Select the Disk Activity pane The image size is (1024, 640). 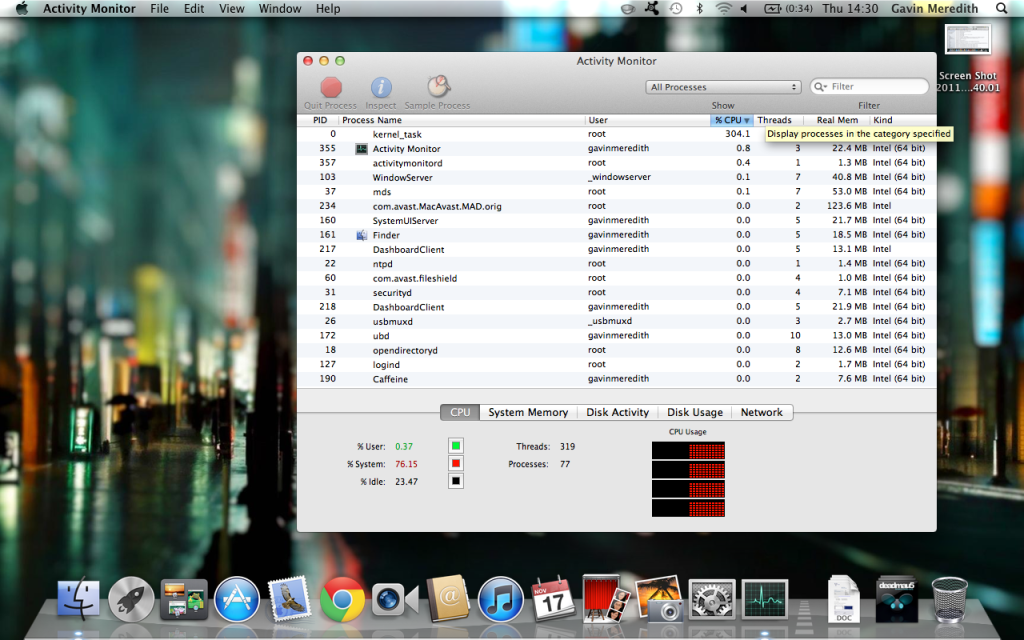click(617, 411)
